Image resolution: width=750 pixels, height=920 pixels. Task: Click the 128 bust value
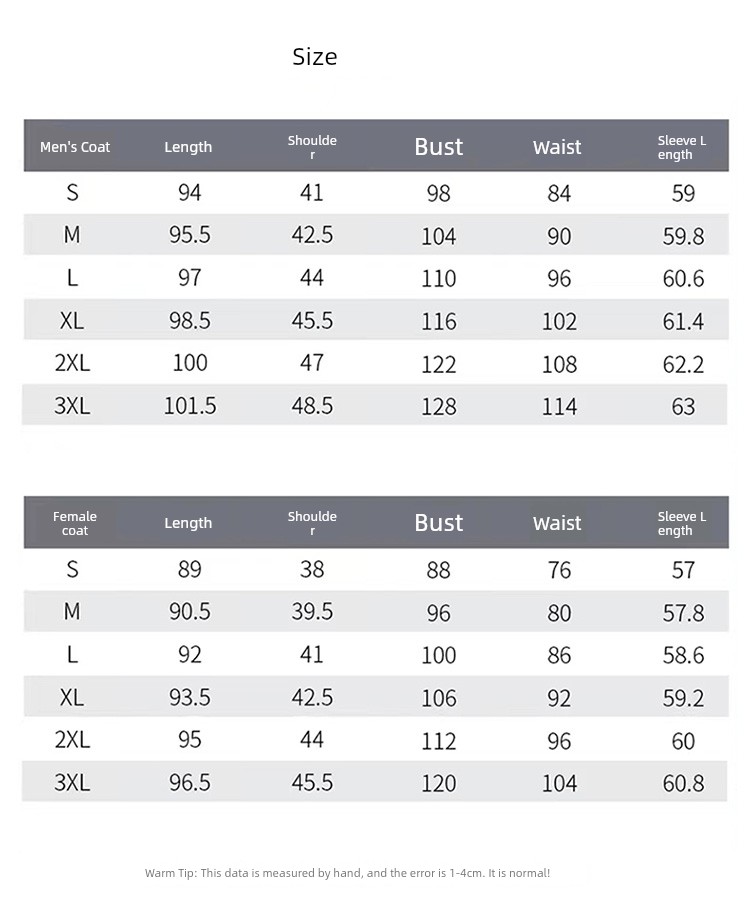click(x=439, y=407)
